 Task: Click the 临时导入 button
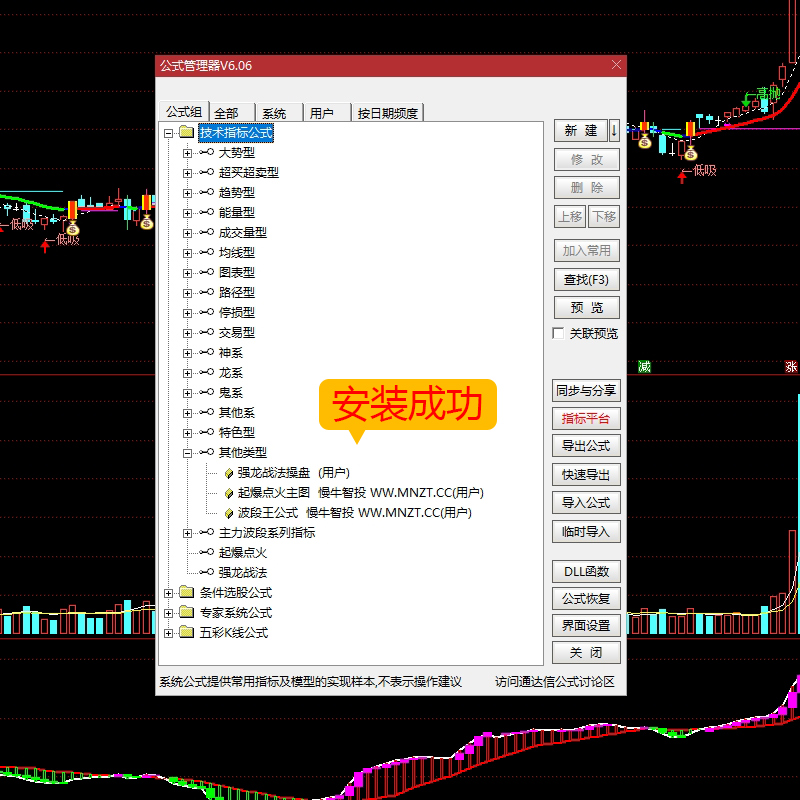click(586, 532)
